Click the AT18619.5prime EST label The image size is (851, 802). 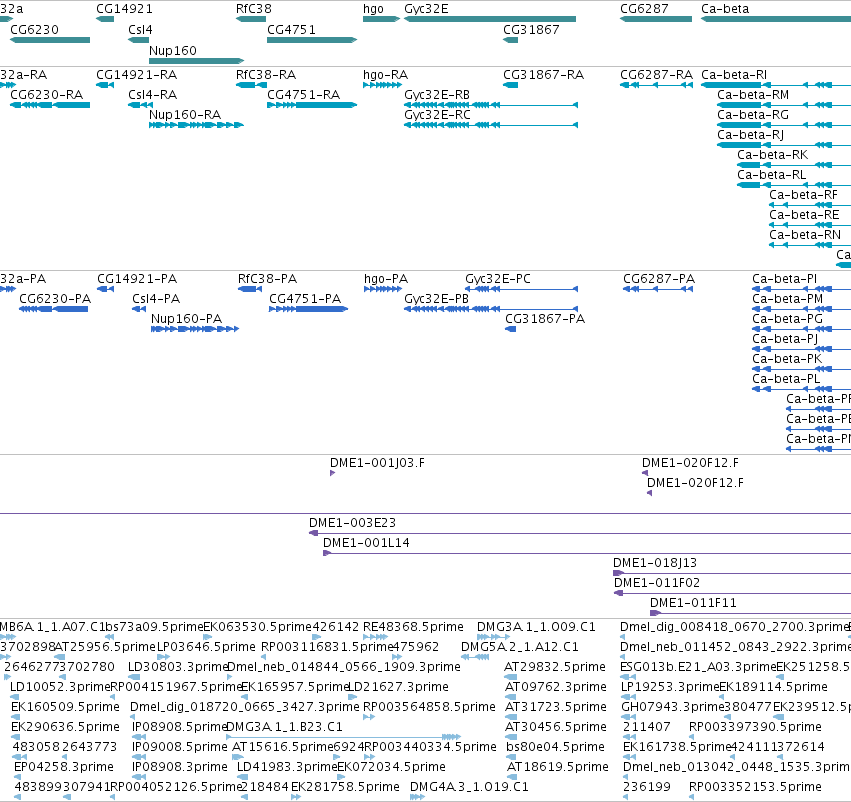coord(558,766)
